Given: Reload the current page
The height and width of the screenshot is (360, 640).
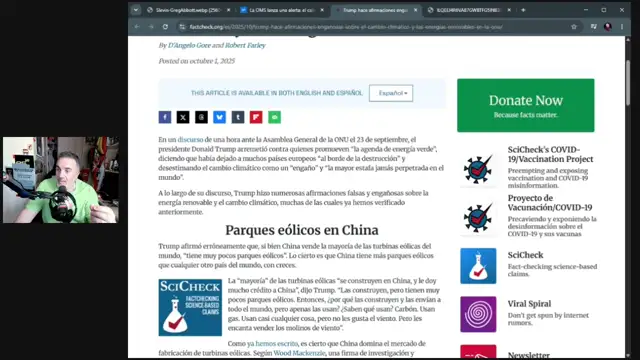Looking at the screenshot, I should pos(165,27).
